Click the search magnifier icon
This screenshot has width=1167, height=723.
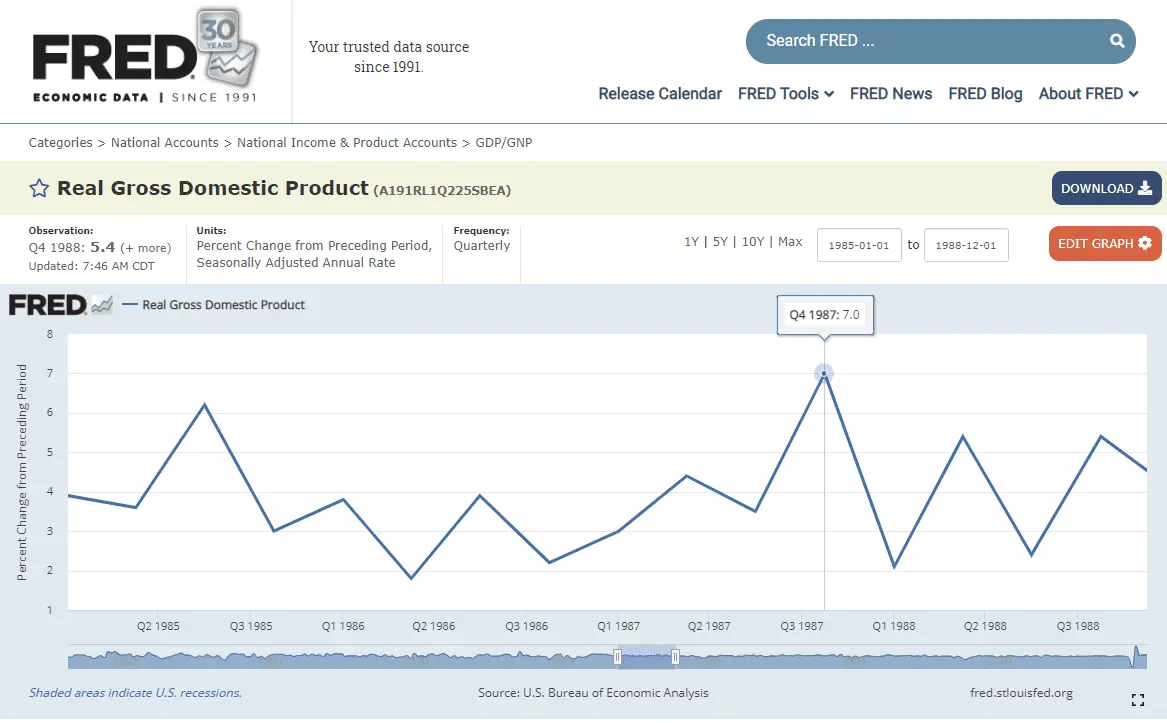click(1117, 41)
